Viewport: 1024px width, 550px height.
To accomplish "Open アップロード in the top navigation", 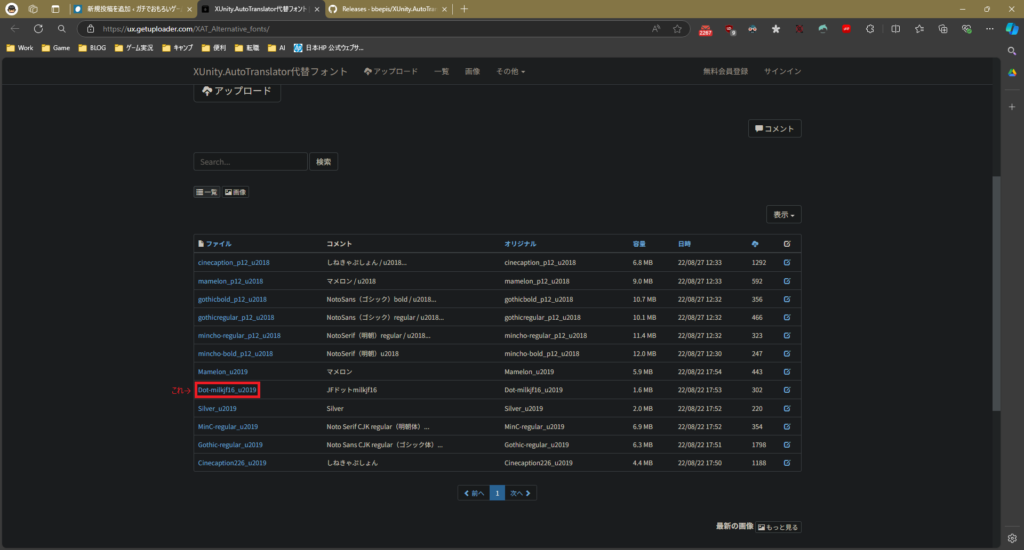I will click(x=391, y=71).
